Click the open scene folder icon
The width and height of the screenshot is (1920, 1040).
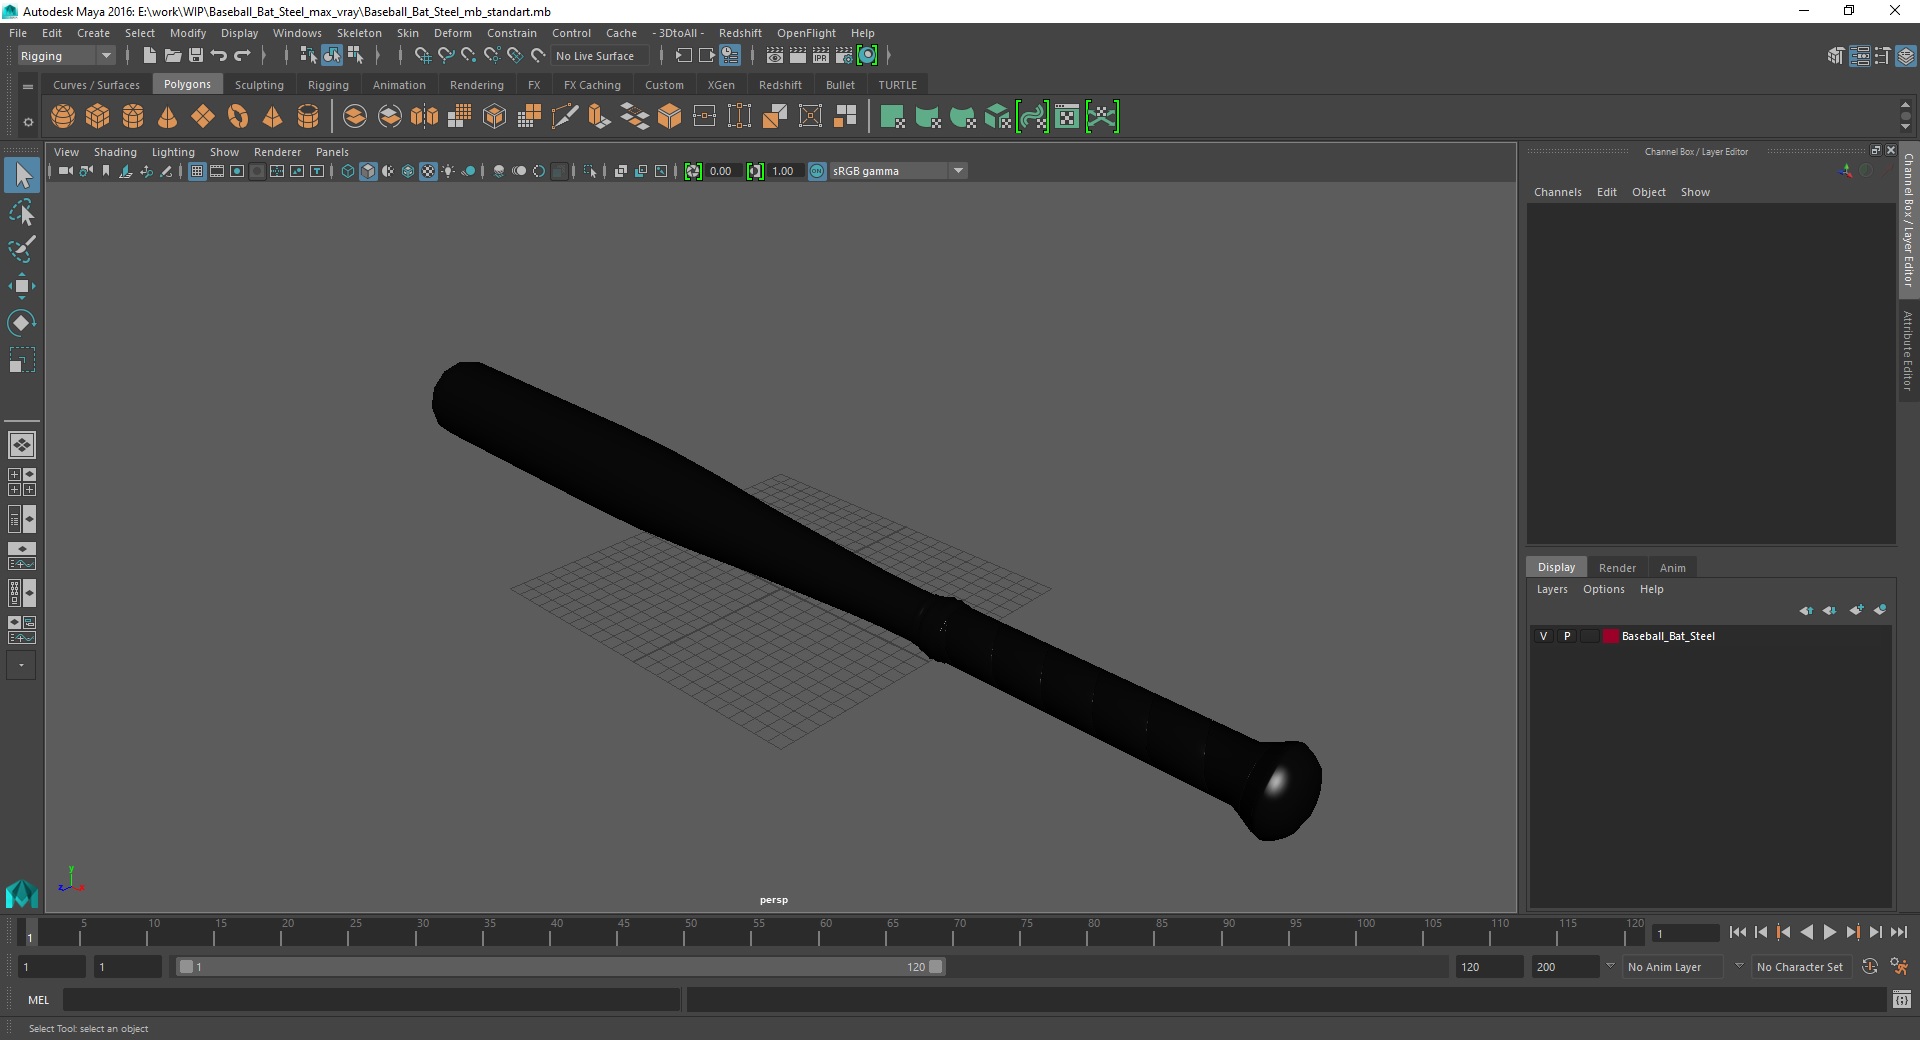(x=172, y=56)
